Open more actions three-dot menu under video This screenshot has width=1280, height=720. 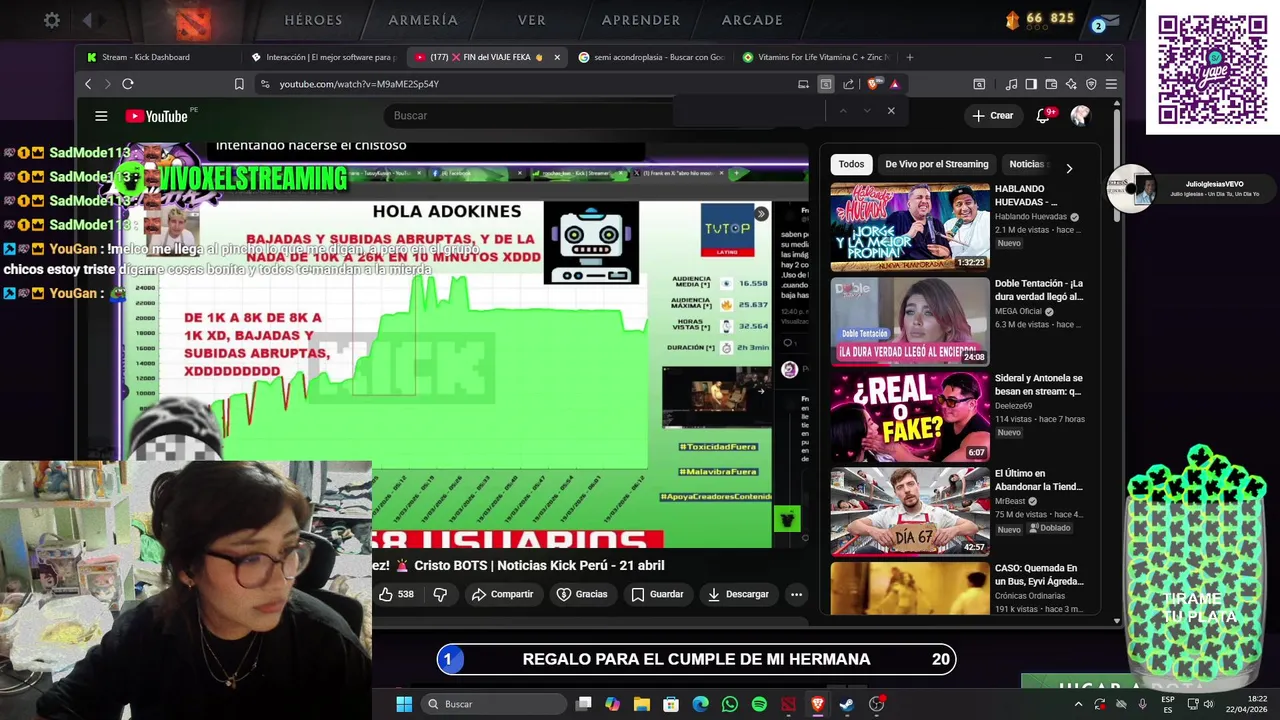[x=796, y=594]
